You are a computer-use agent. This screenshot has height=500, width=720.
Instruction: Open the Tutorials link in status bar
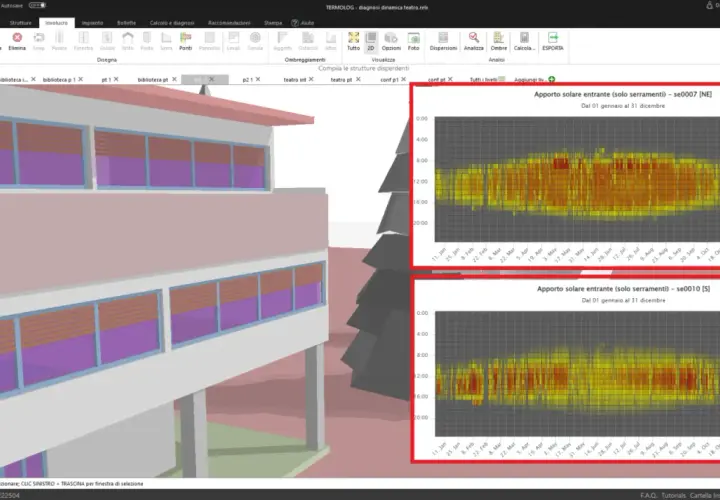673,495
